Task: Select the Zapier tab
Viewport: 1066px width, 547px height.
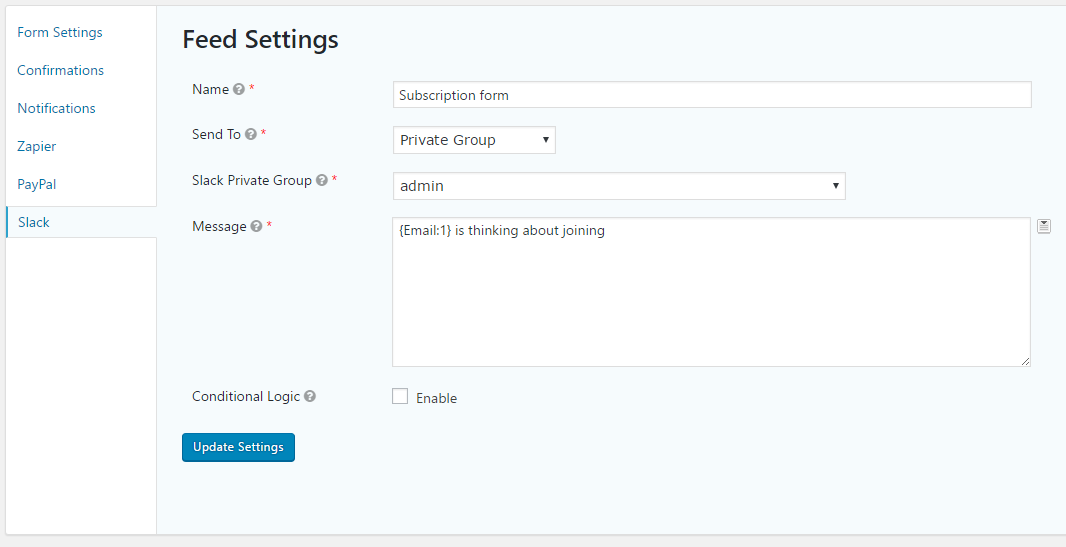Action: click(37, 146)
